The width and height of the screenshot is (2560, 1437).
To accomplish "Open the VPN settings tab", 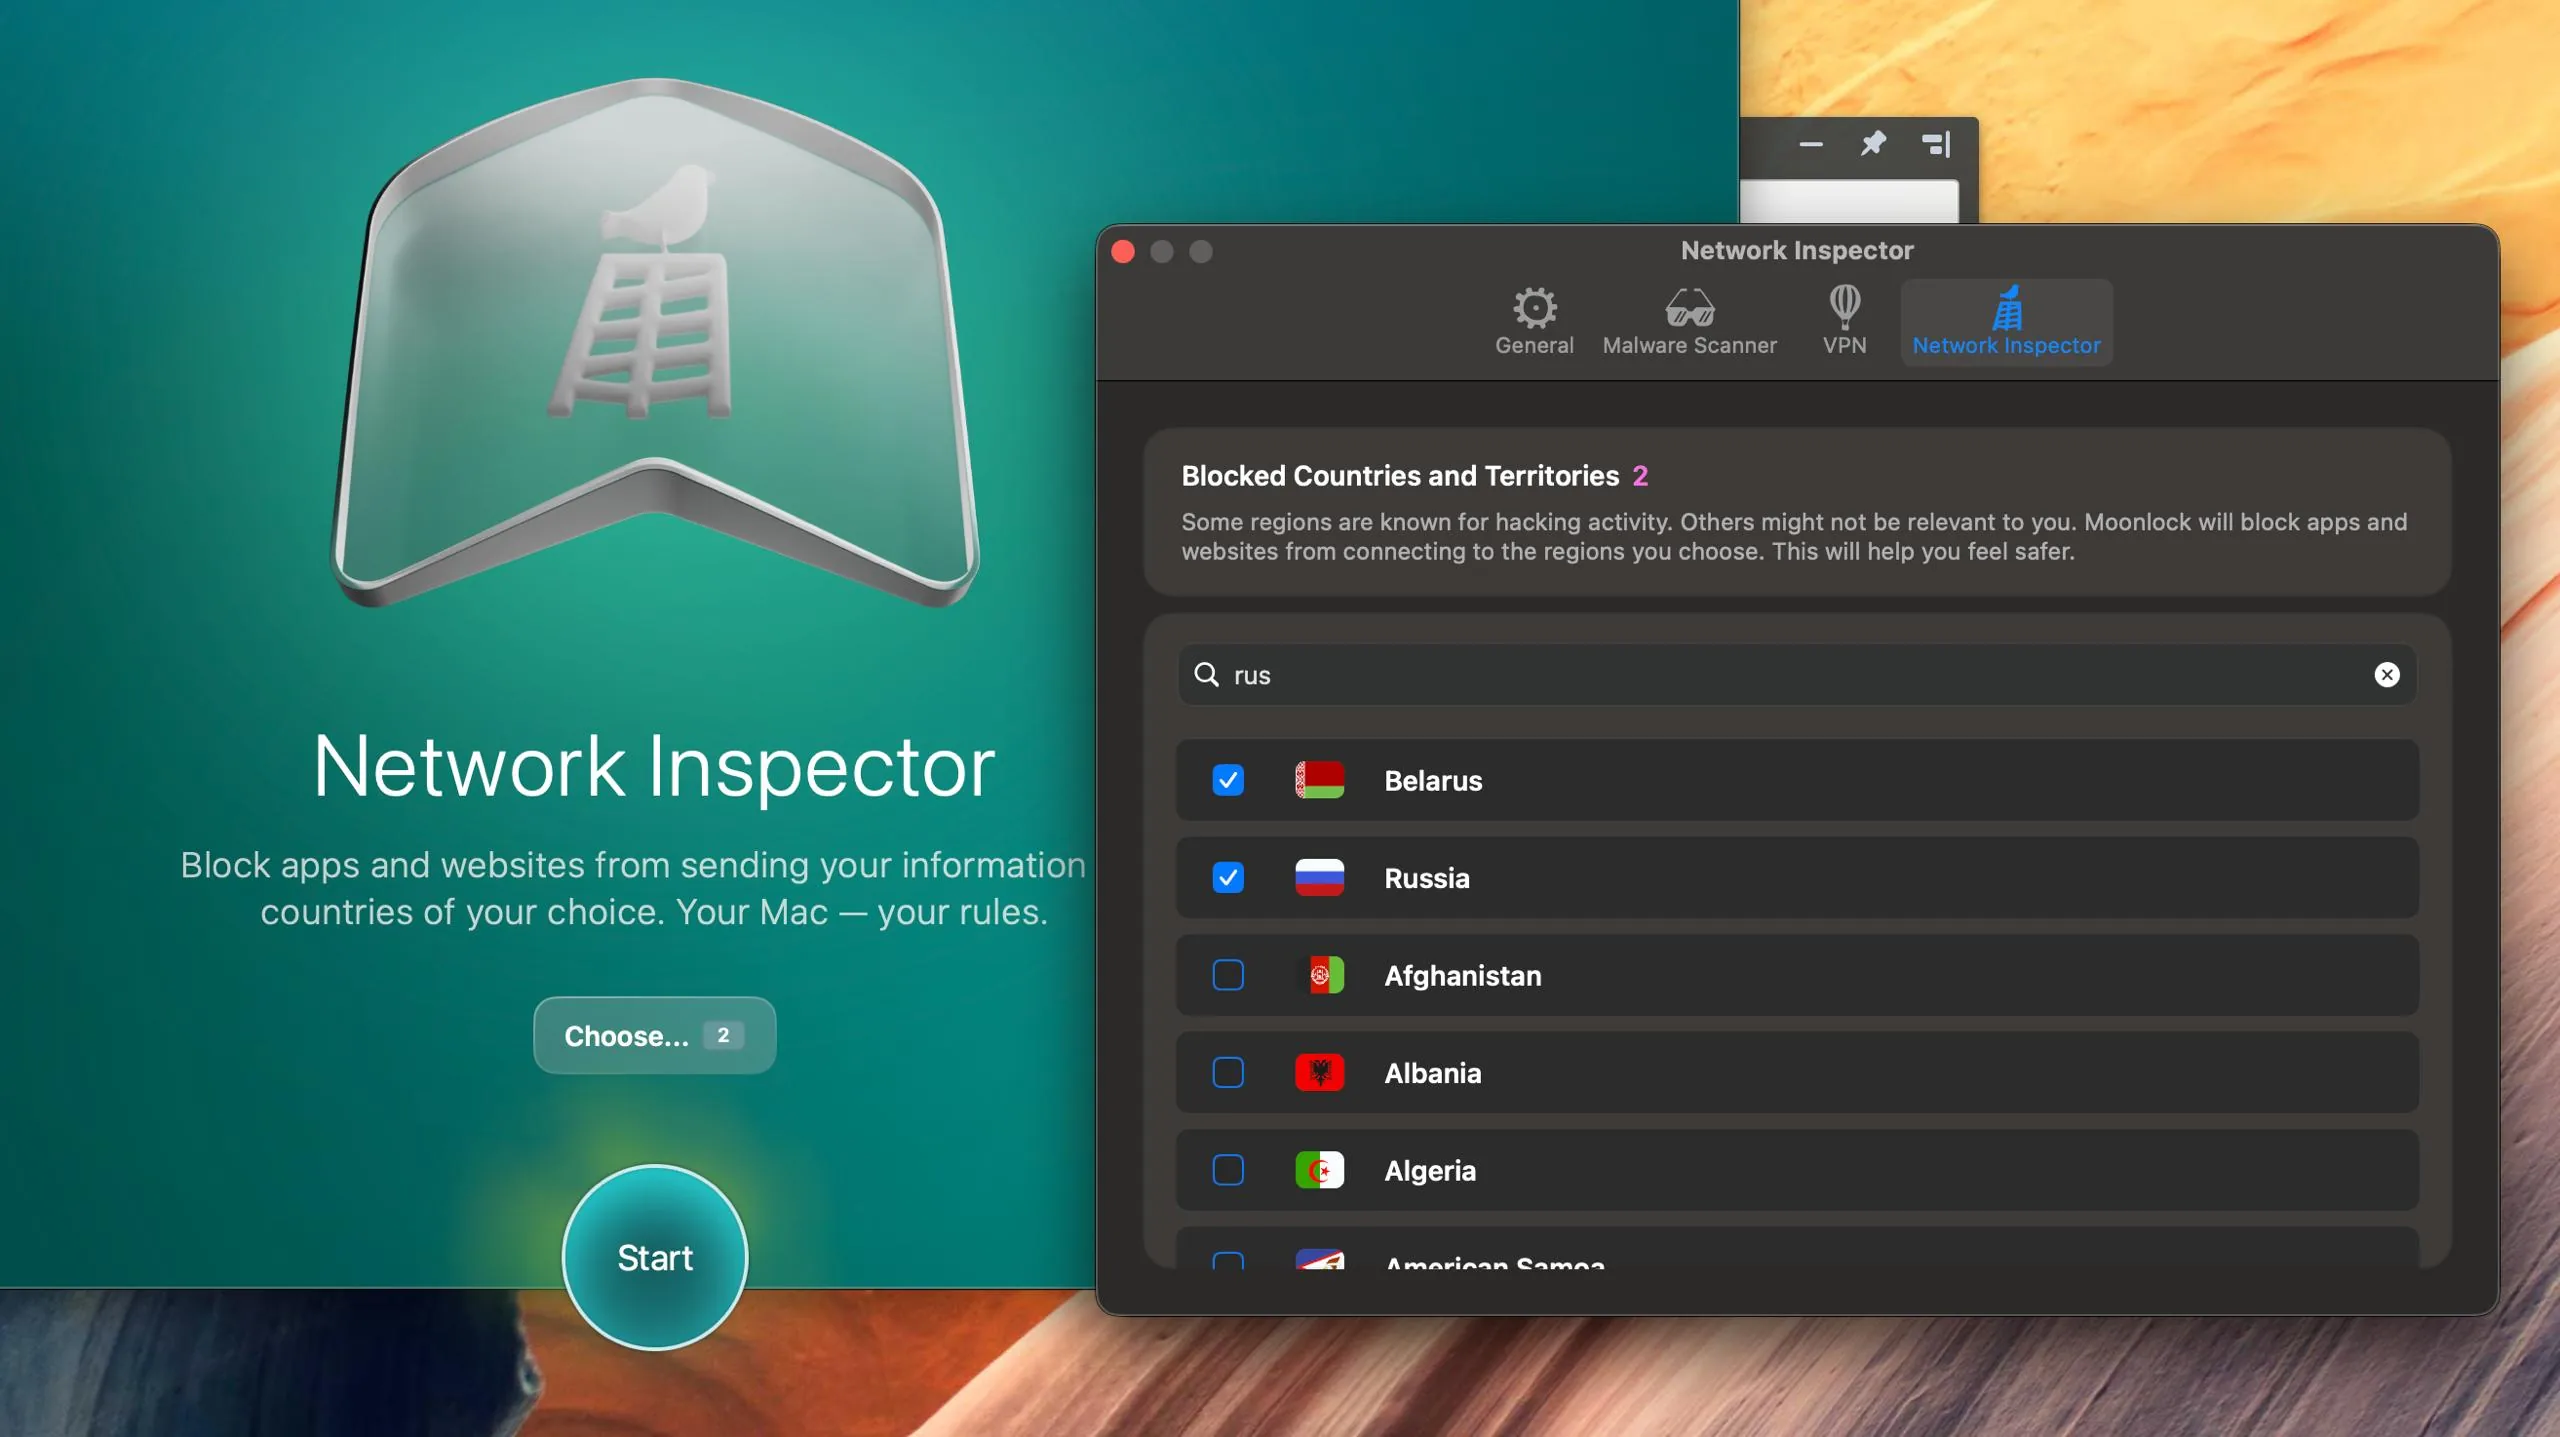I will tap(1844, 321).
